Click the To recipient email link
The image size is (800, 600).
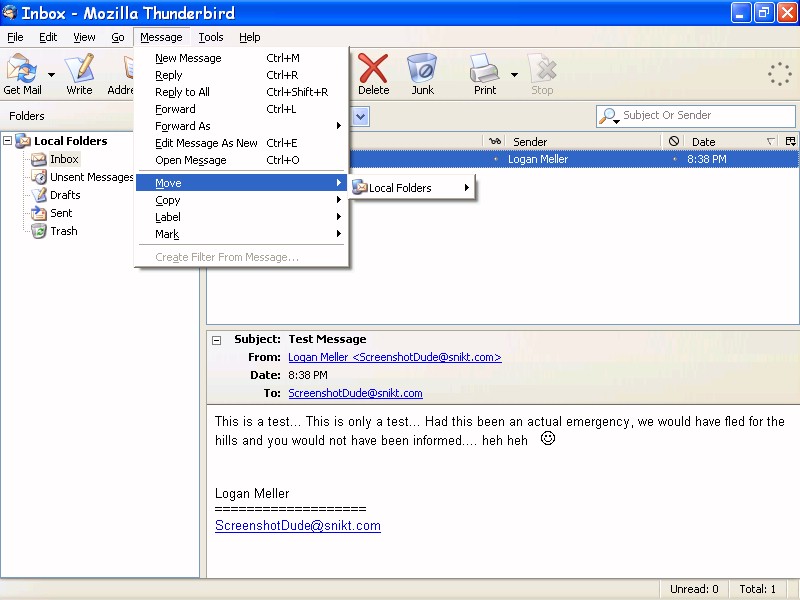355,393
